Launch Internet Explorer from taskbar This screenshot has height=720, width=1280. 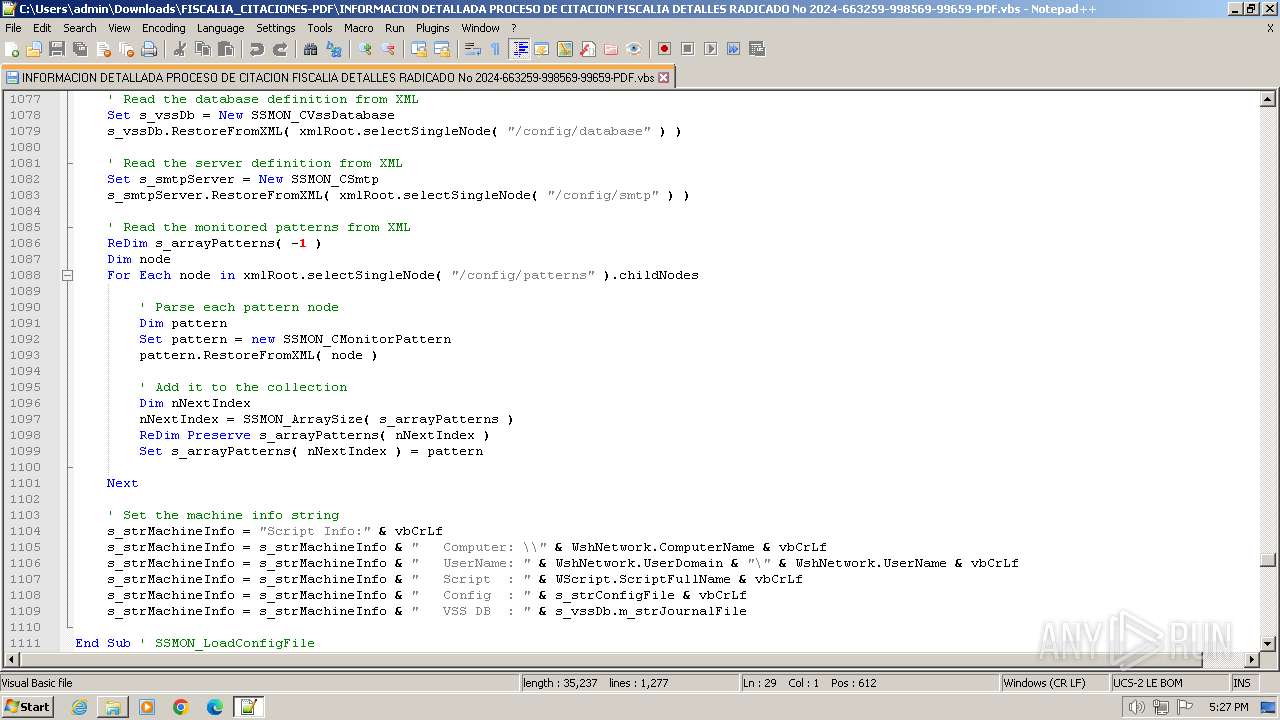[79, 707]
